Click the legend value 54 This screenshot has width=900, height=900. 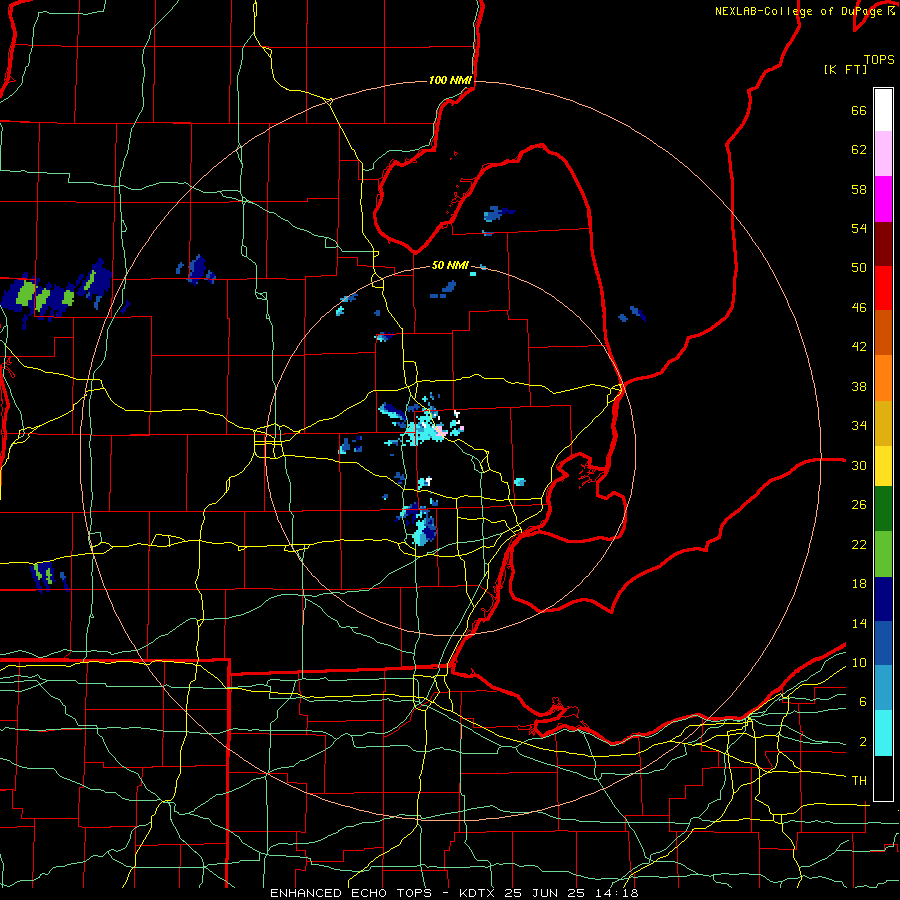(x=859, y=228)
